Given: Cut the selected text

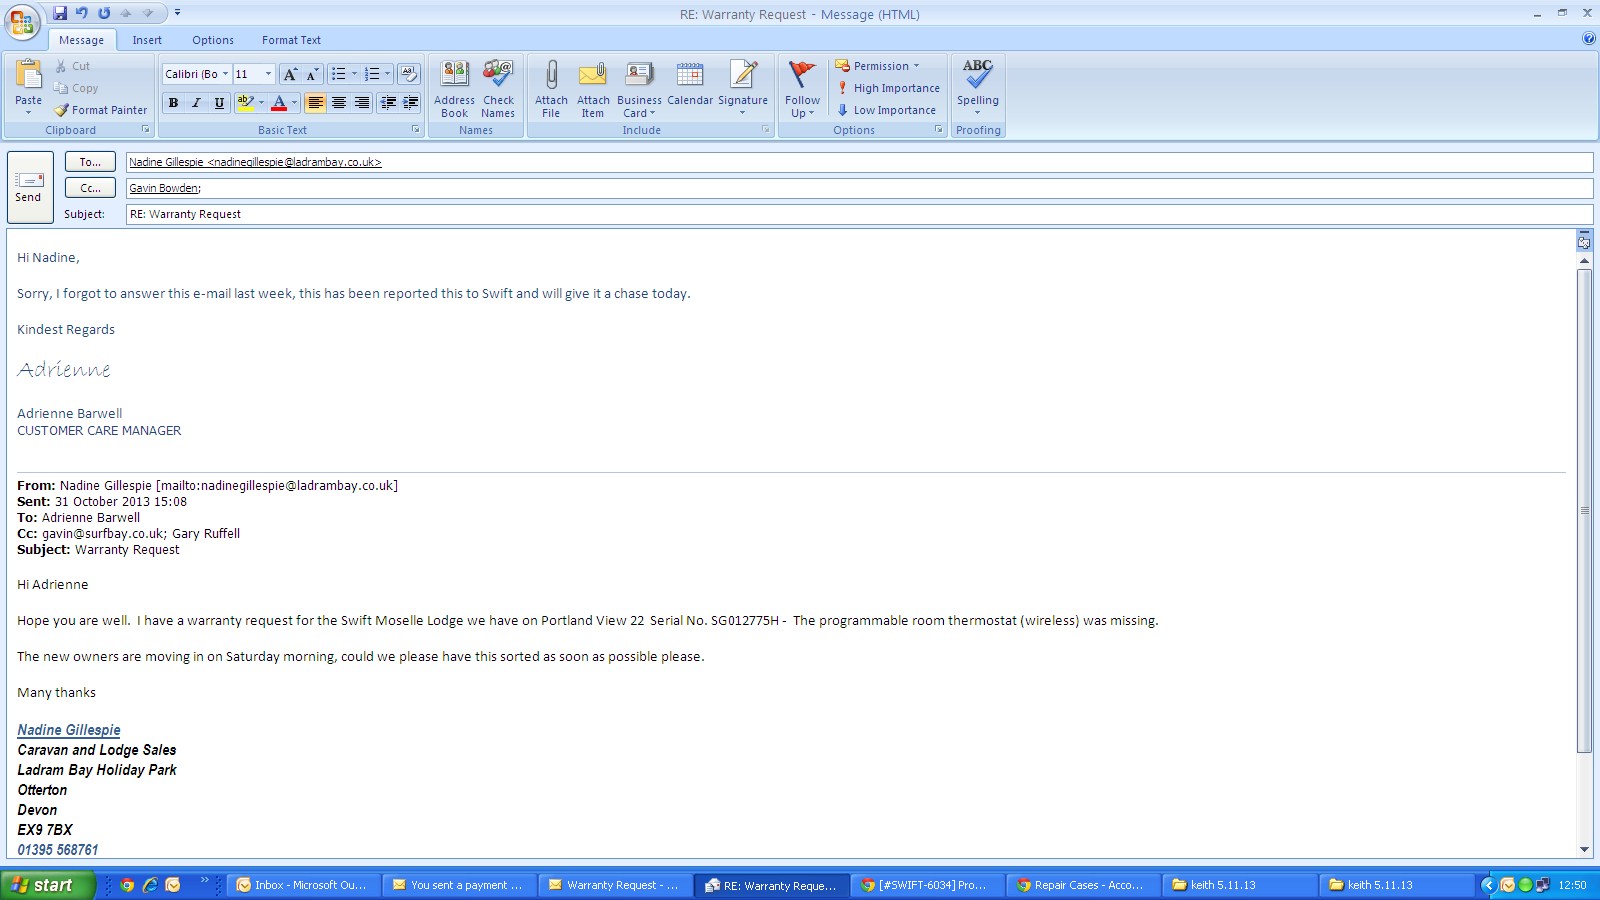Looking at the screenshot, I should 72,66.
